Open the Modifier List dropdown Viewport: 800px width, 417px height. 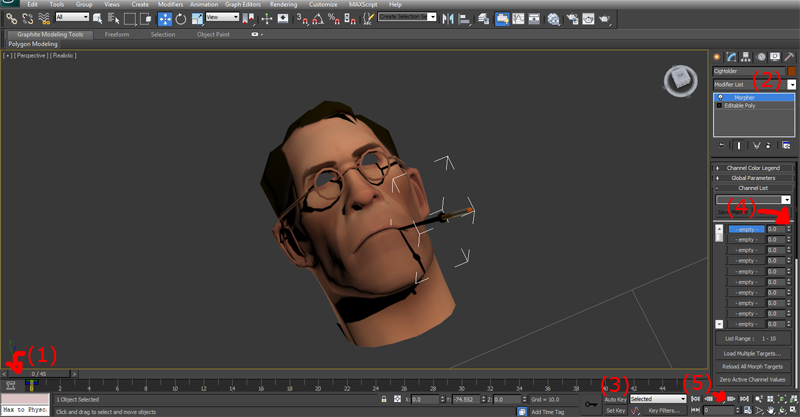(x=790, y=85)
